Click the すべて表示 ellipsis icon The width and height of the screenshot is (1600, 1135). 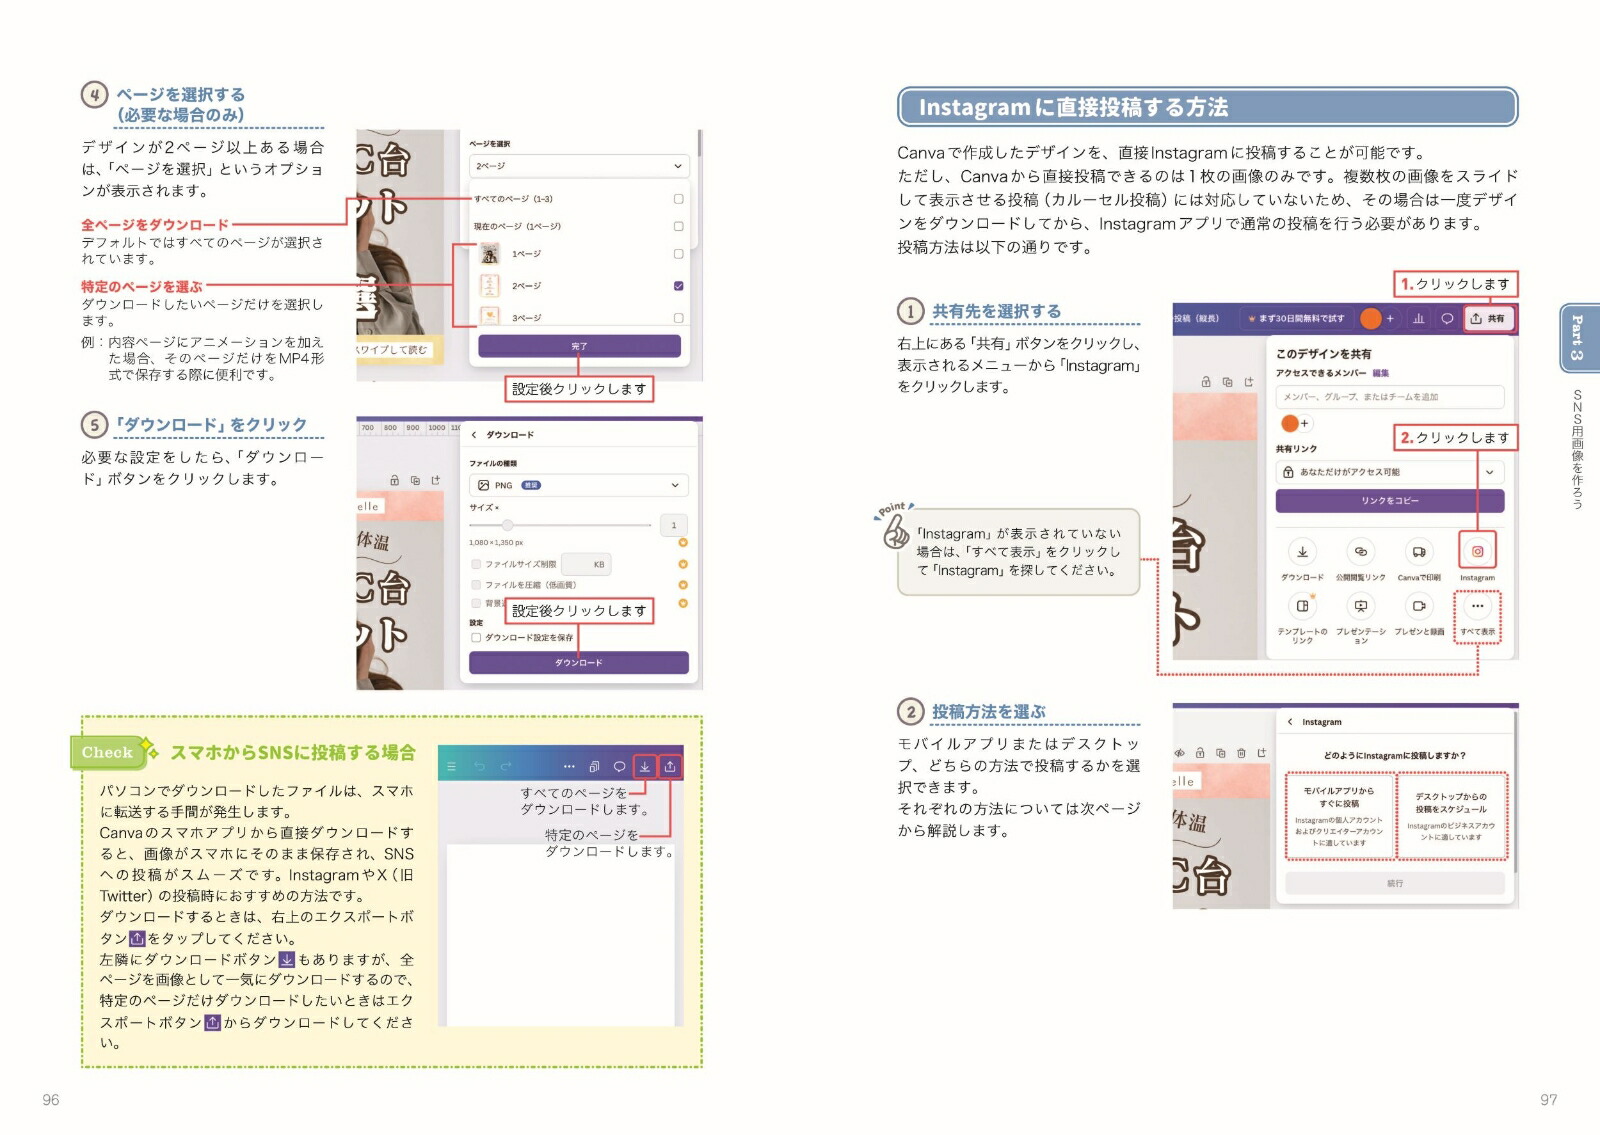coord(1477,606)
